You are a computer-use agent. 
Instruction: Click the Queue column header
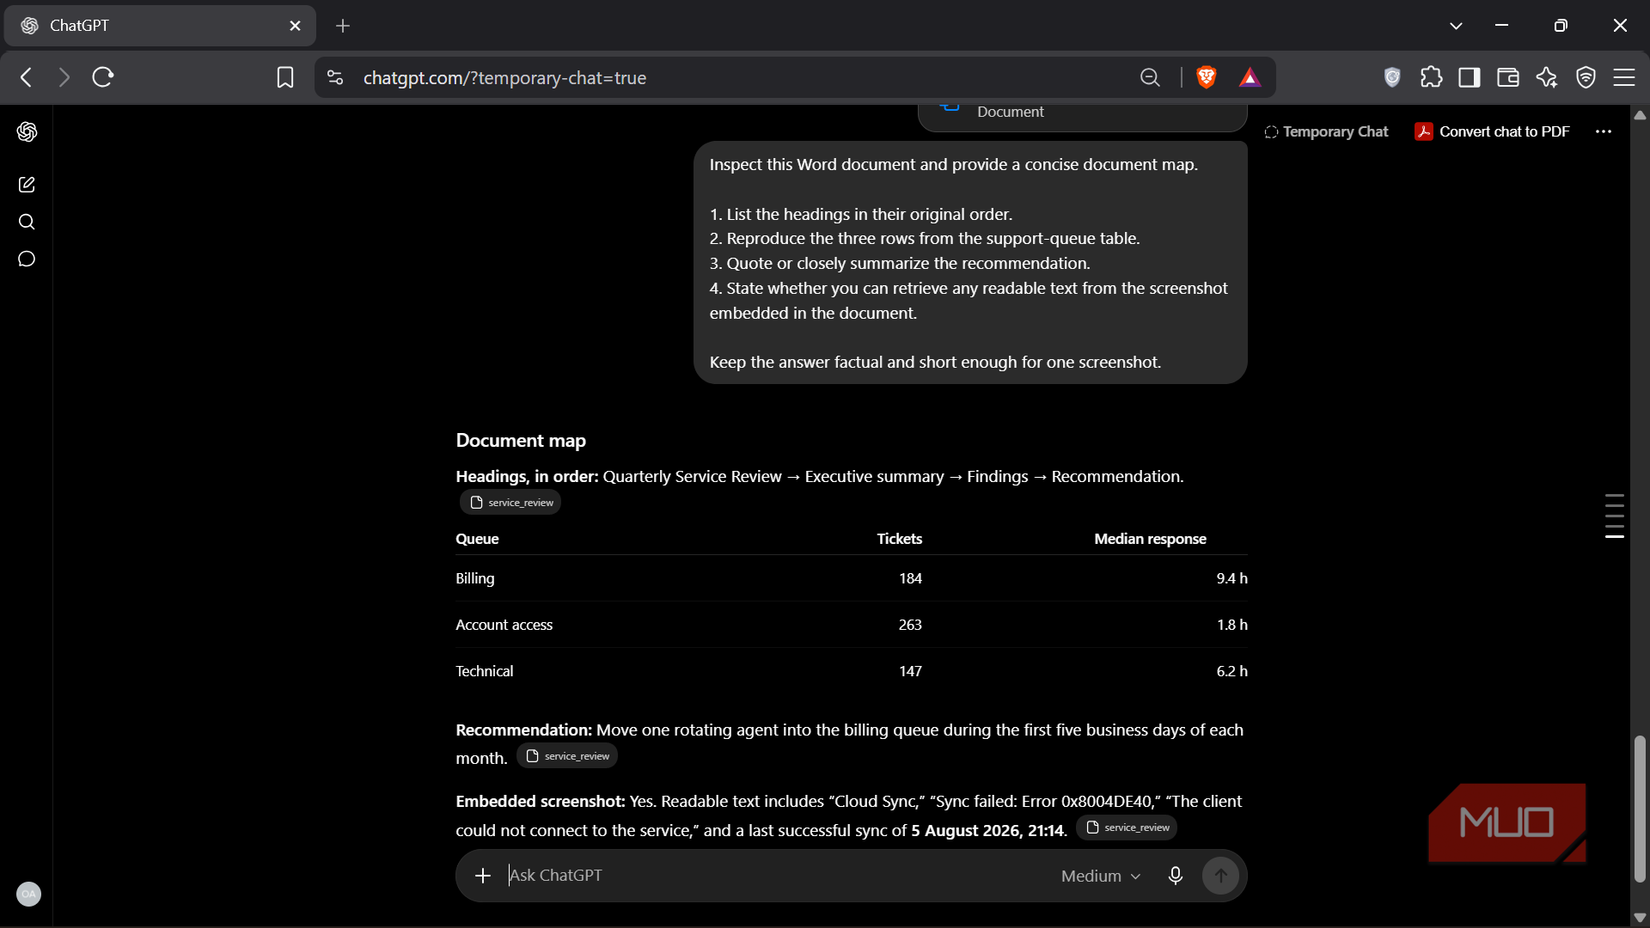pos(477,539)
